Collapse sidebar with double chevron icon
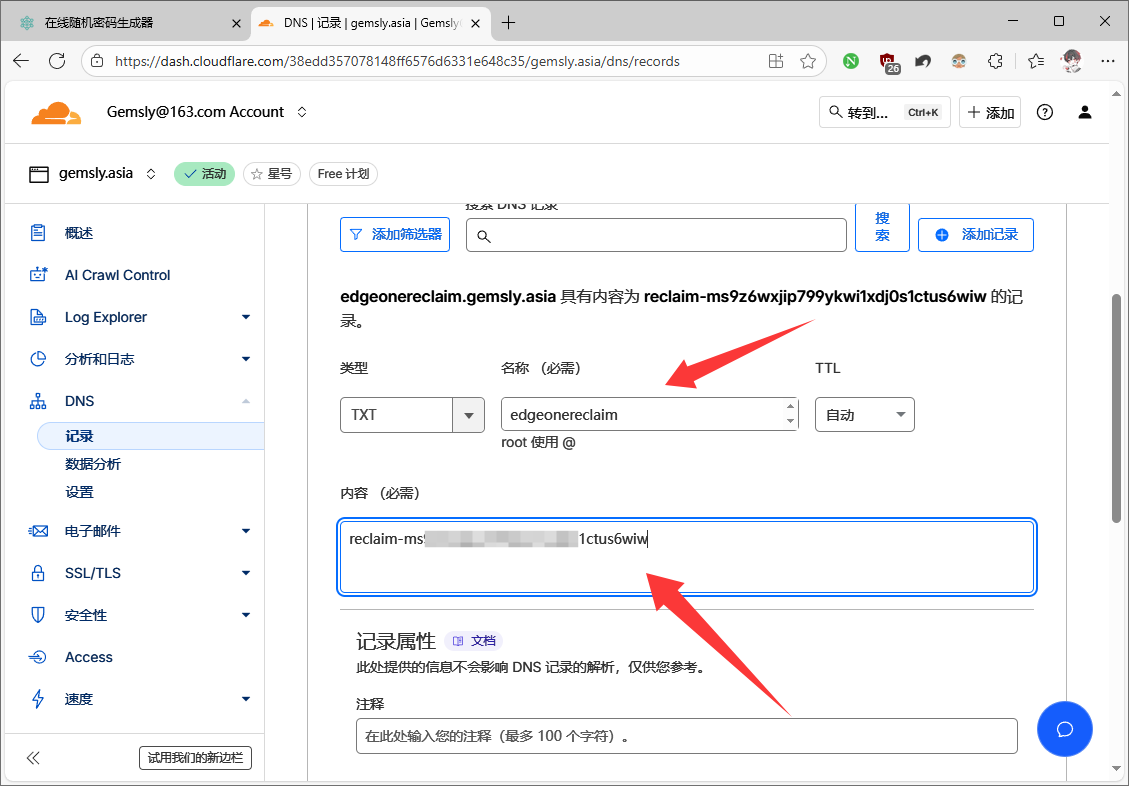Screen dimensions: 1129x786 (33, 758)
